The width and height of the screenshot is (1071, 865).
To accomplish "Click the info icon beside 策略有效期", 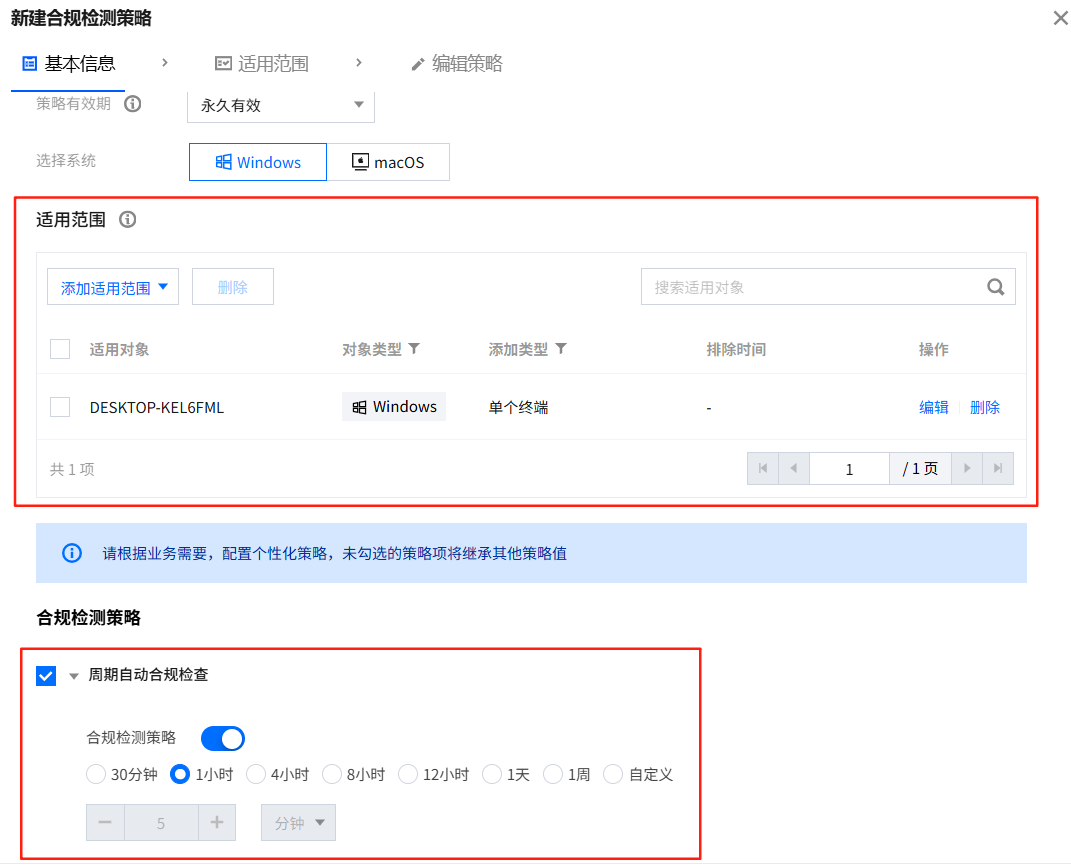I will (133, 103).
